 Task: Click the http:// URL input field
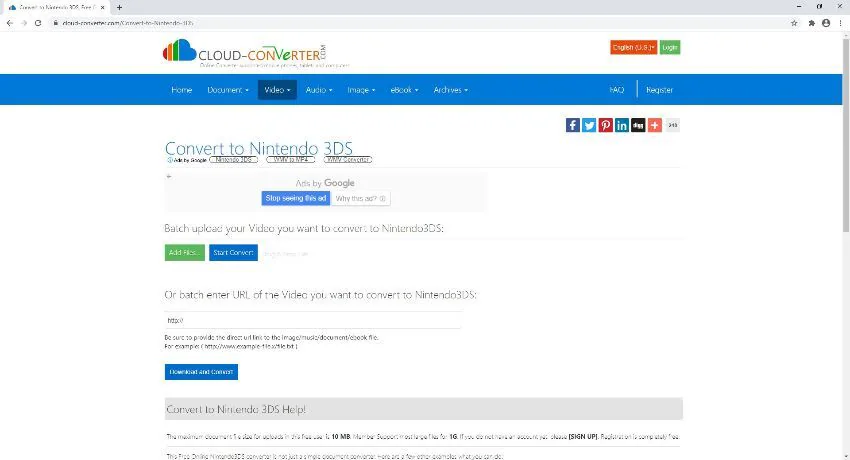pos(313,320)
